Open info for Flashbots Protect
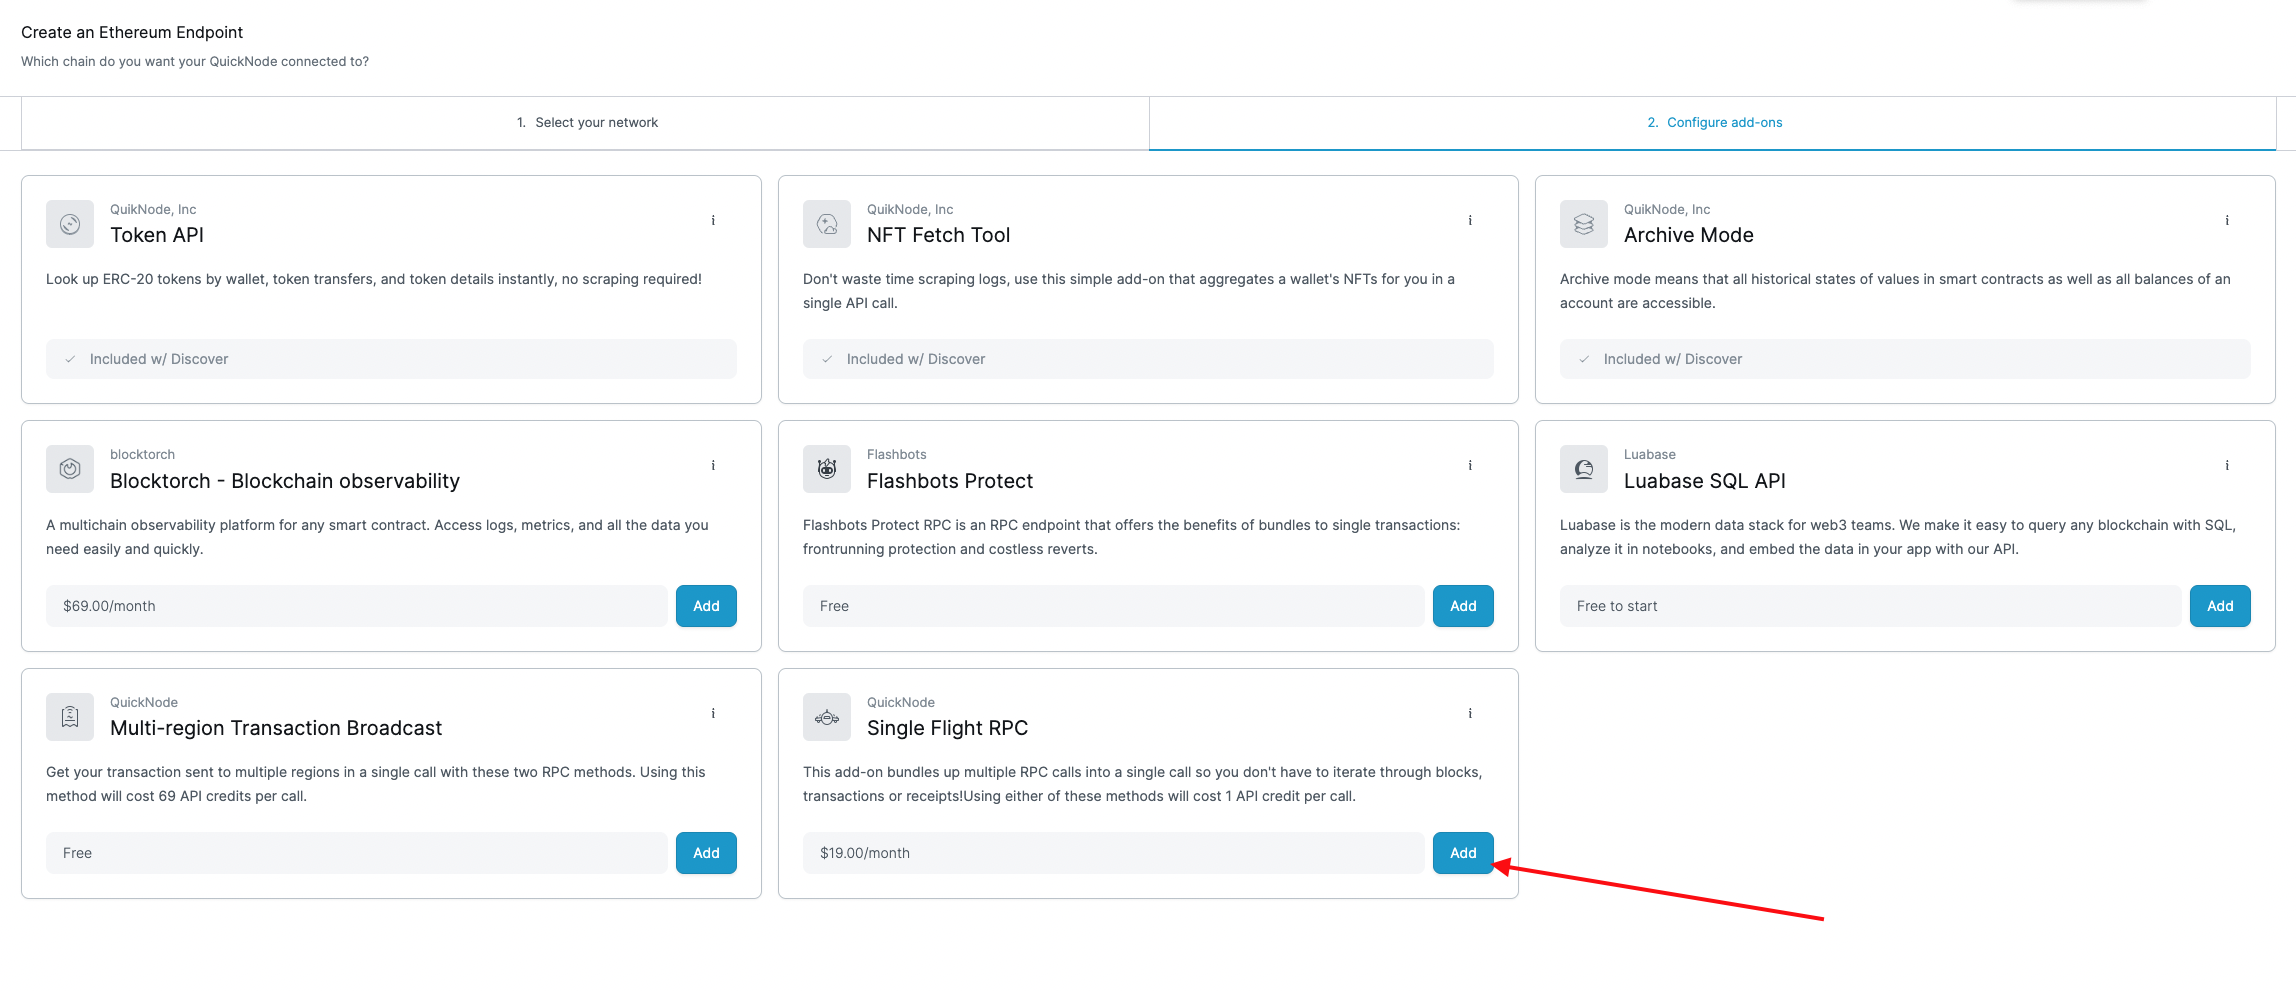Viewport: 2296px width, 991px height. (x=1470, y=465)
